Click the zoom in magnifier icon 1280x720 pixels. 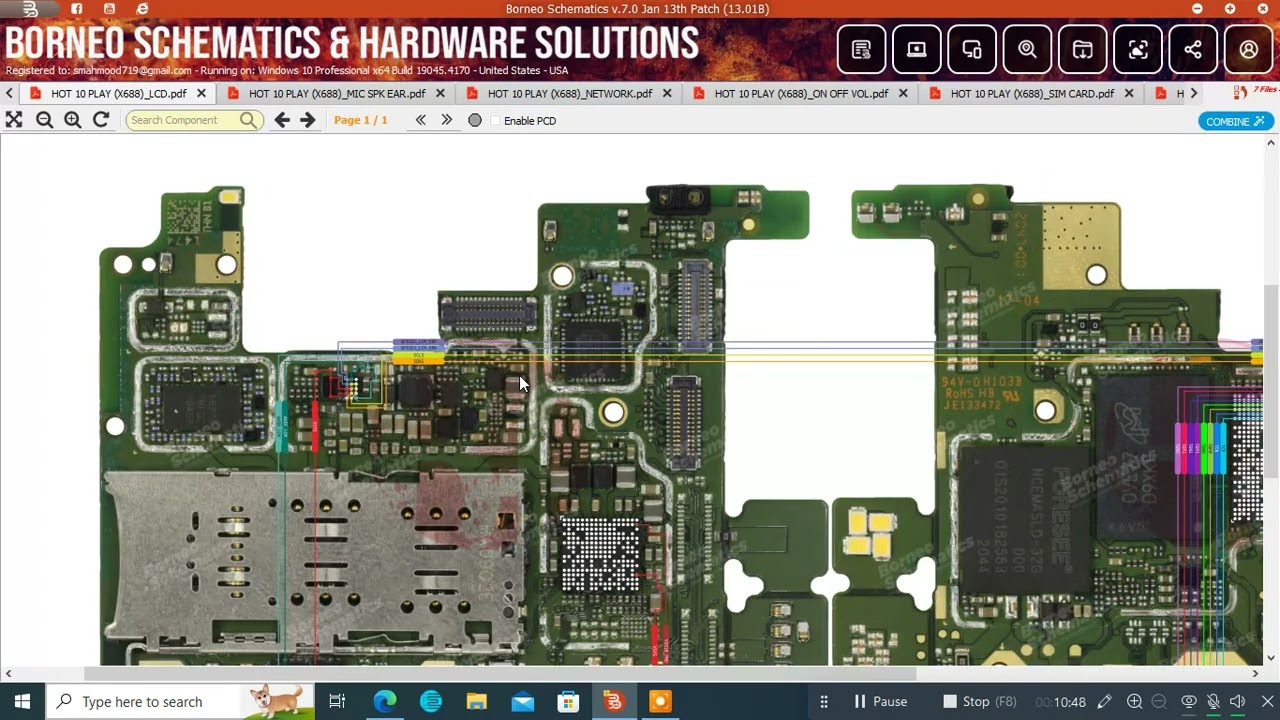pyautogui.click(x=72, y=120)
